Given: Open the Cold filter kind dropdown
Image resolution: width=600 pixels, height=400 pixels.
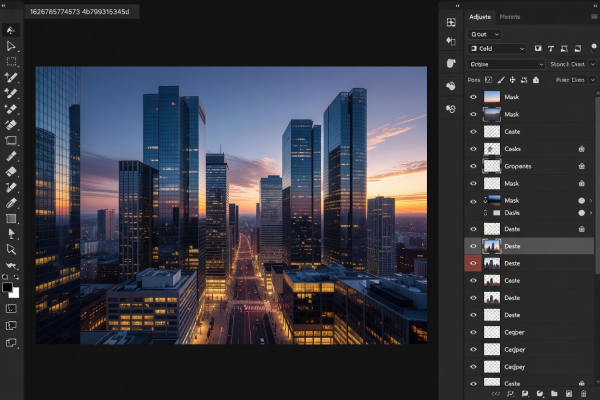Looking at the screenshot, I should 497,49.
